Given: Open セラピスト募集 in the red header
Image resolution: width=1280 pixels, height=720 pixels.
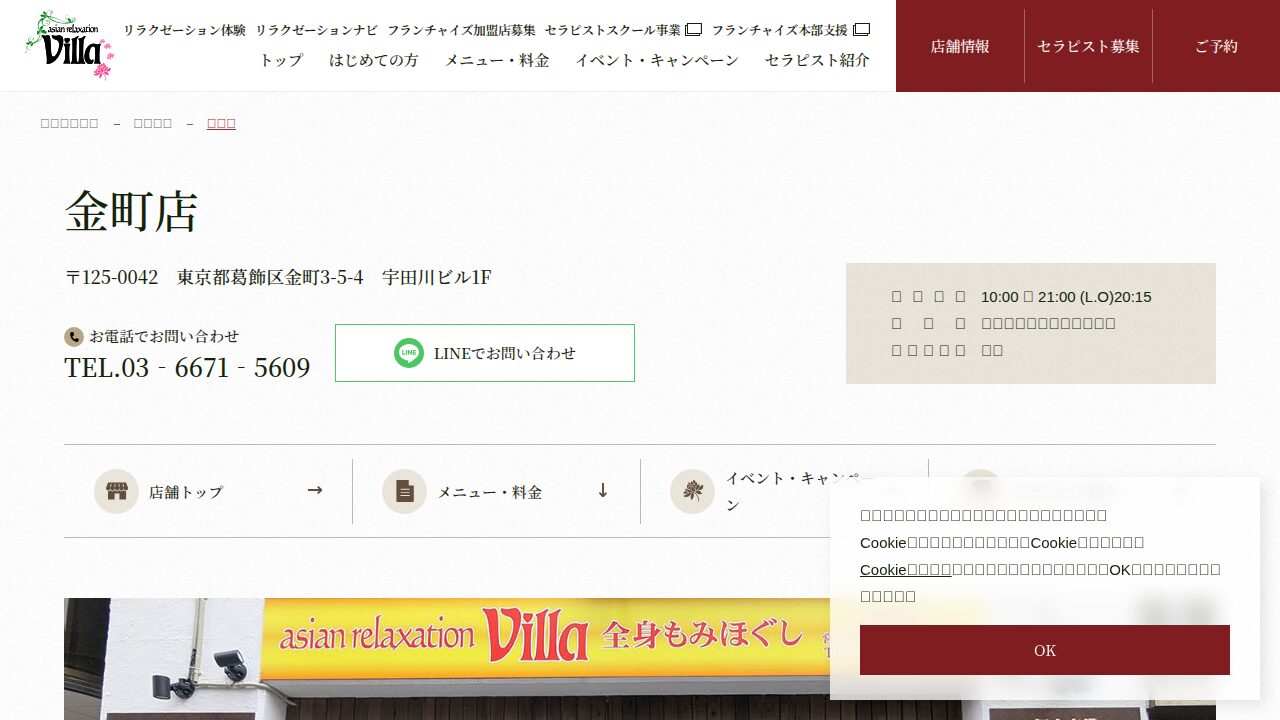Looking at the screenshot, I should point(1088,46).
